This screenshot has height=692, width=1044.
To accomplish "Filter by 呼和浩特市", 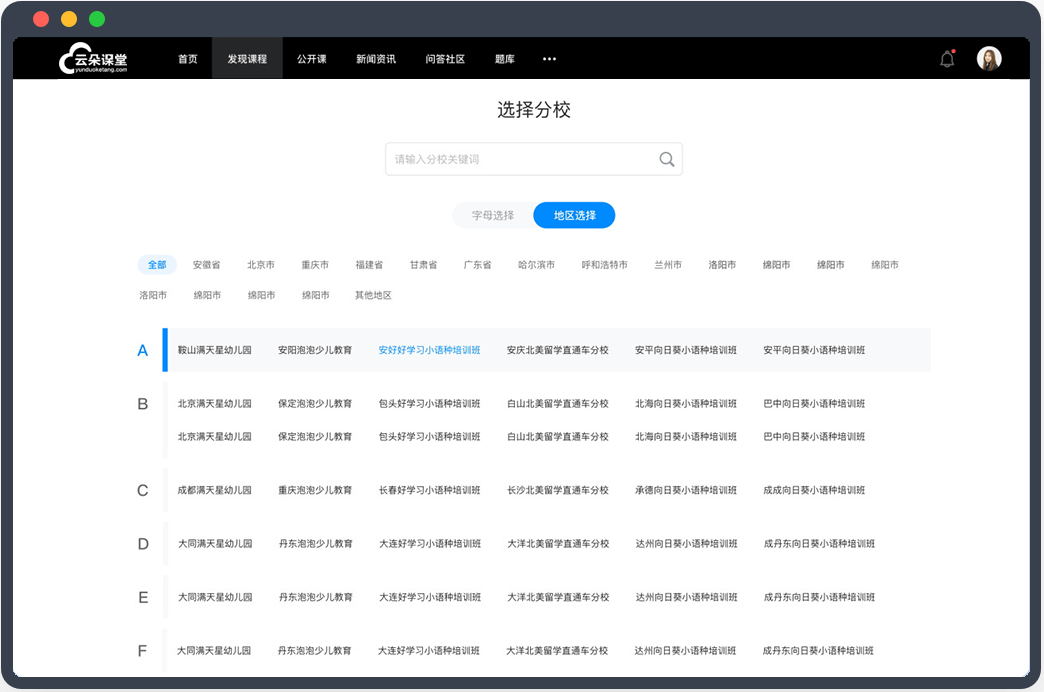I will pos(605,264).
